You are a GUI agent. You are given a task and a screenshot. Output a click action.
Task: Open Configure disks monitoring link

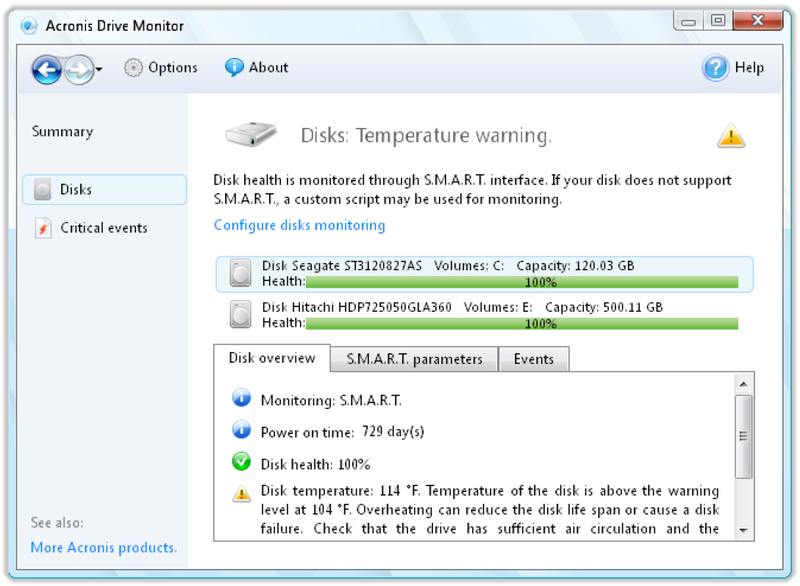point(299,225)
